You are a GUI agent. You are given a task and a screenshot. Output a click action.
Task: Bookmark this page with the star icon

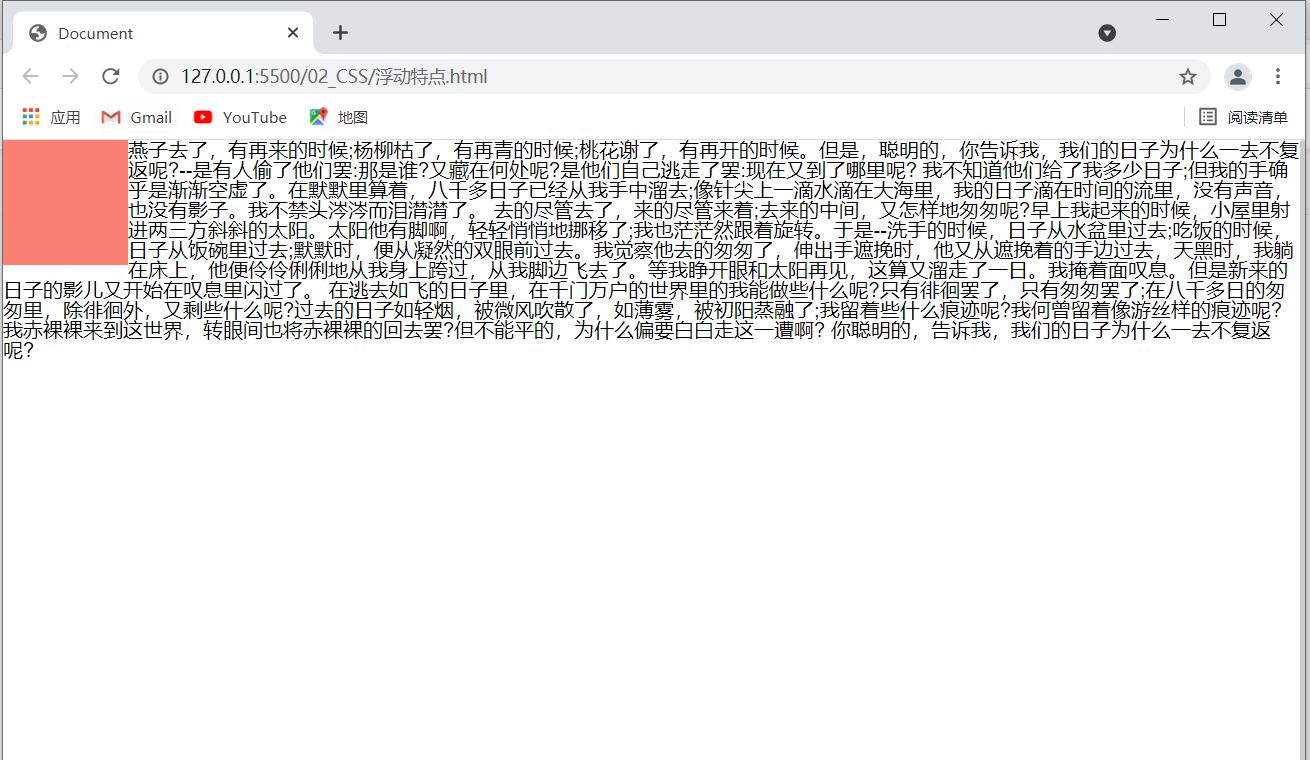pyautogui.click(x=1188, y=77)
